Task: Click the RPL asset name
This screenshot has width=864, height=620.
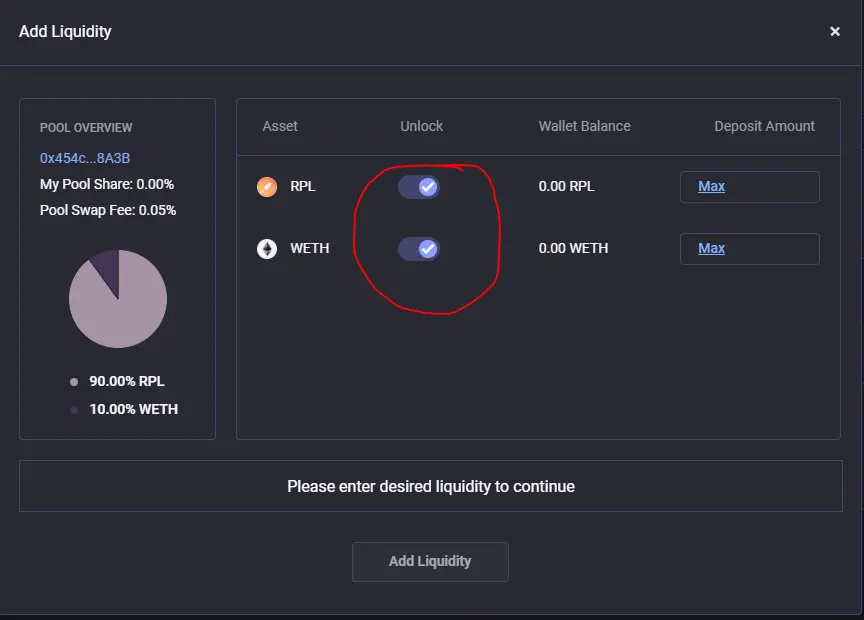Action: (x=303, y=186)
